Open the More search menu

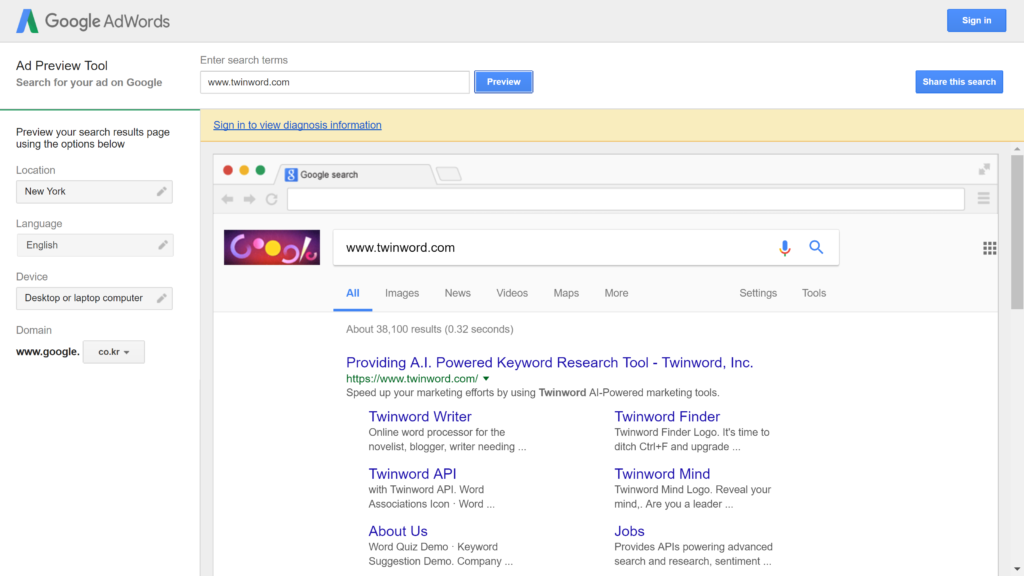(616, 293)
